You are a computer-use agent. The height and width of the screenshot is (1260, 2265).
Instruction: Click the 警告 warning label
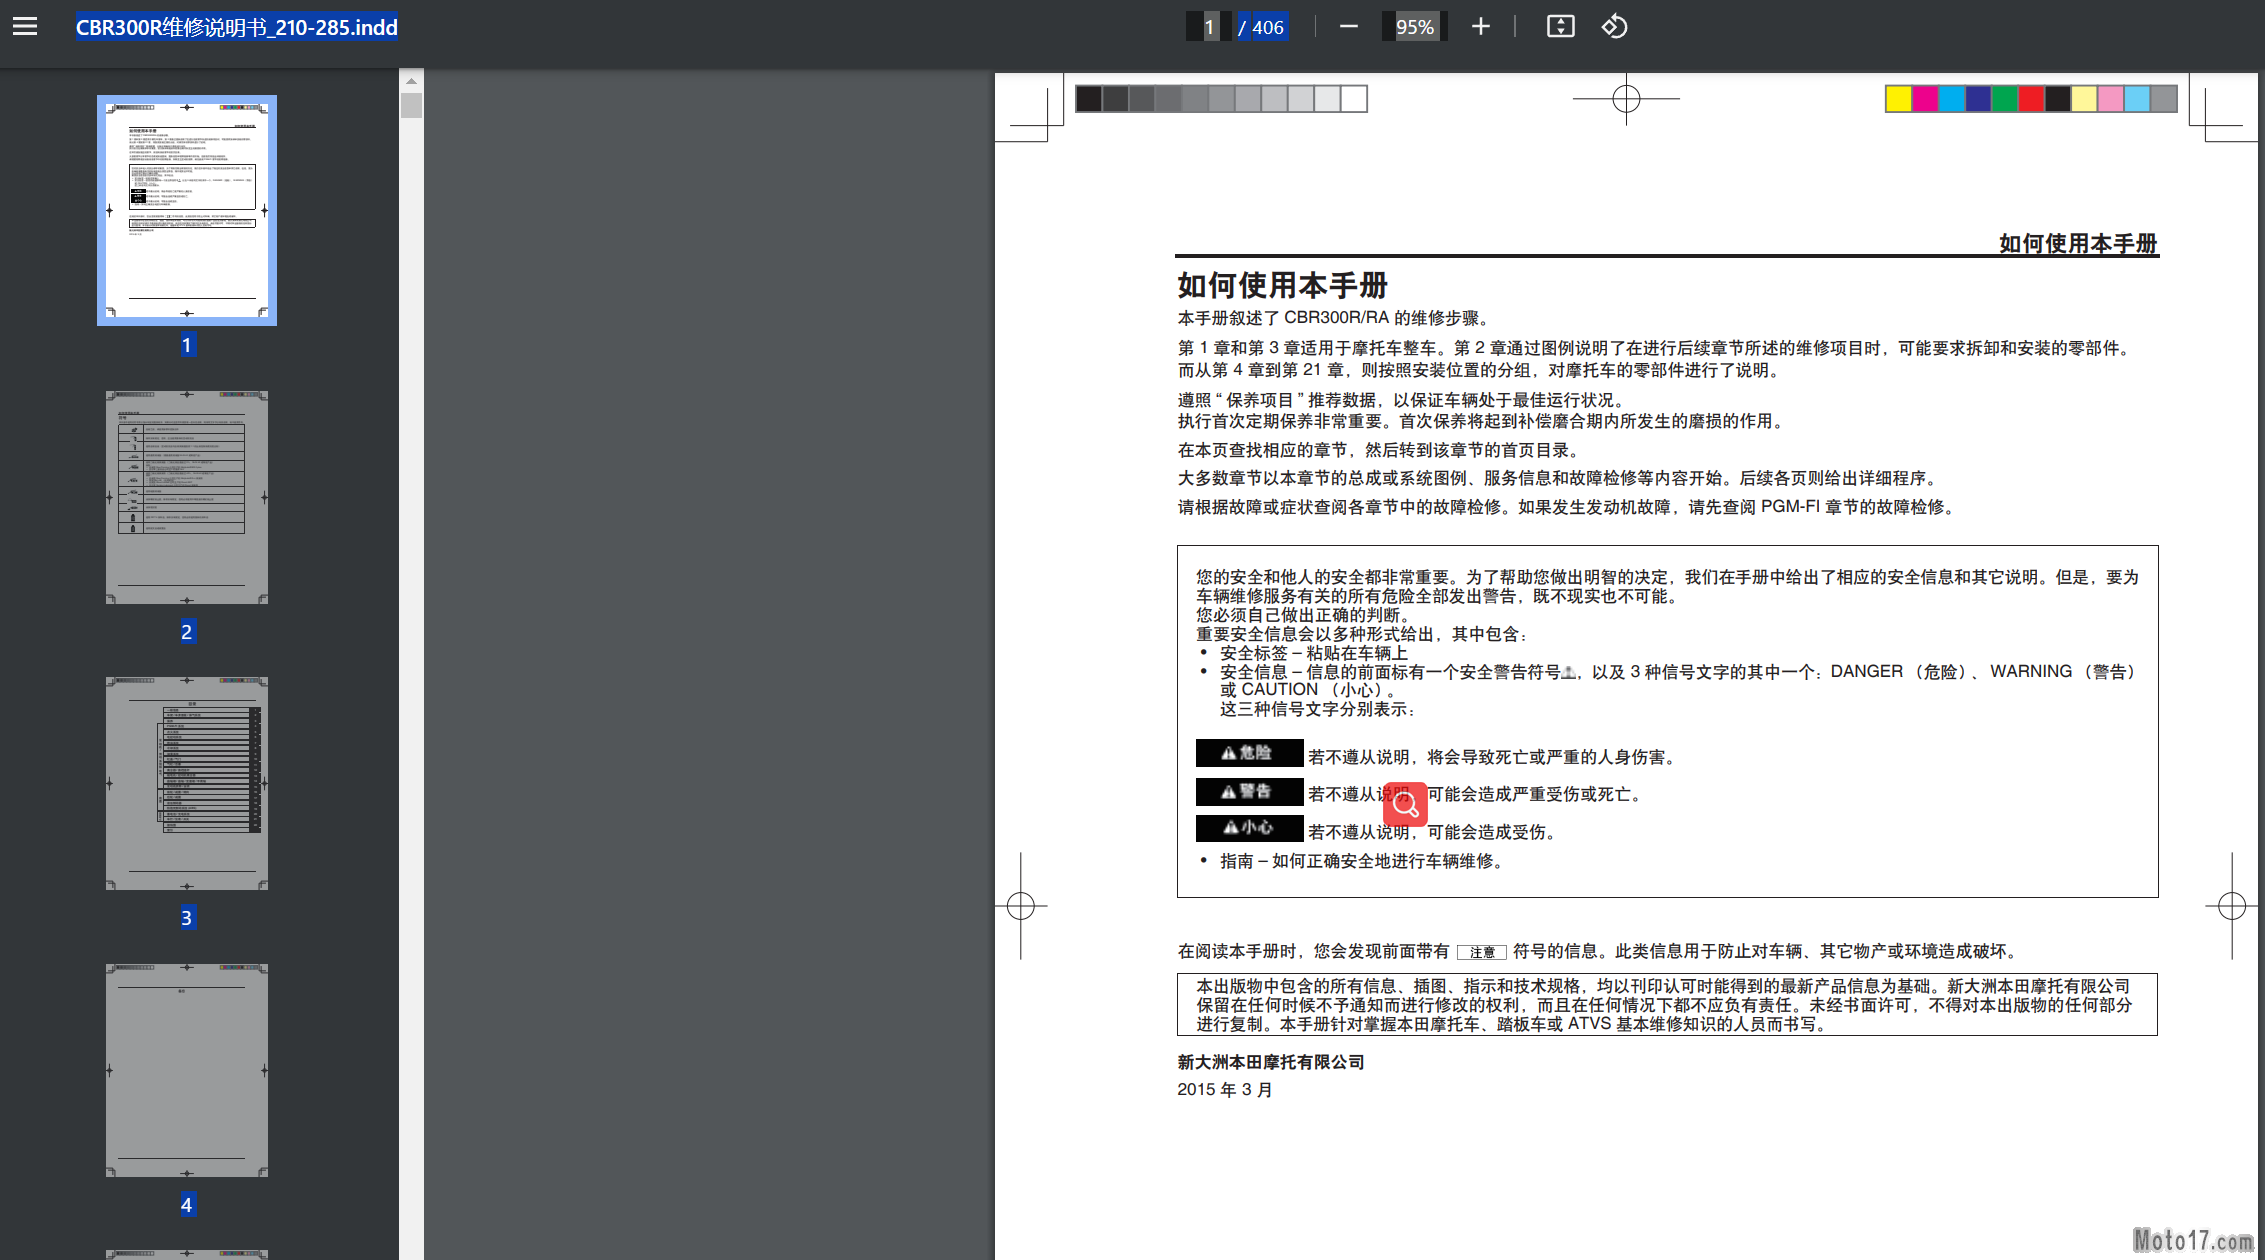1249,791
